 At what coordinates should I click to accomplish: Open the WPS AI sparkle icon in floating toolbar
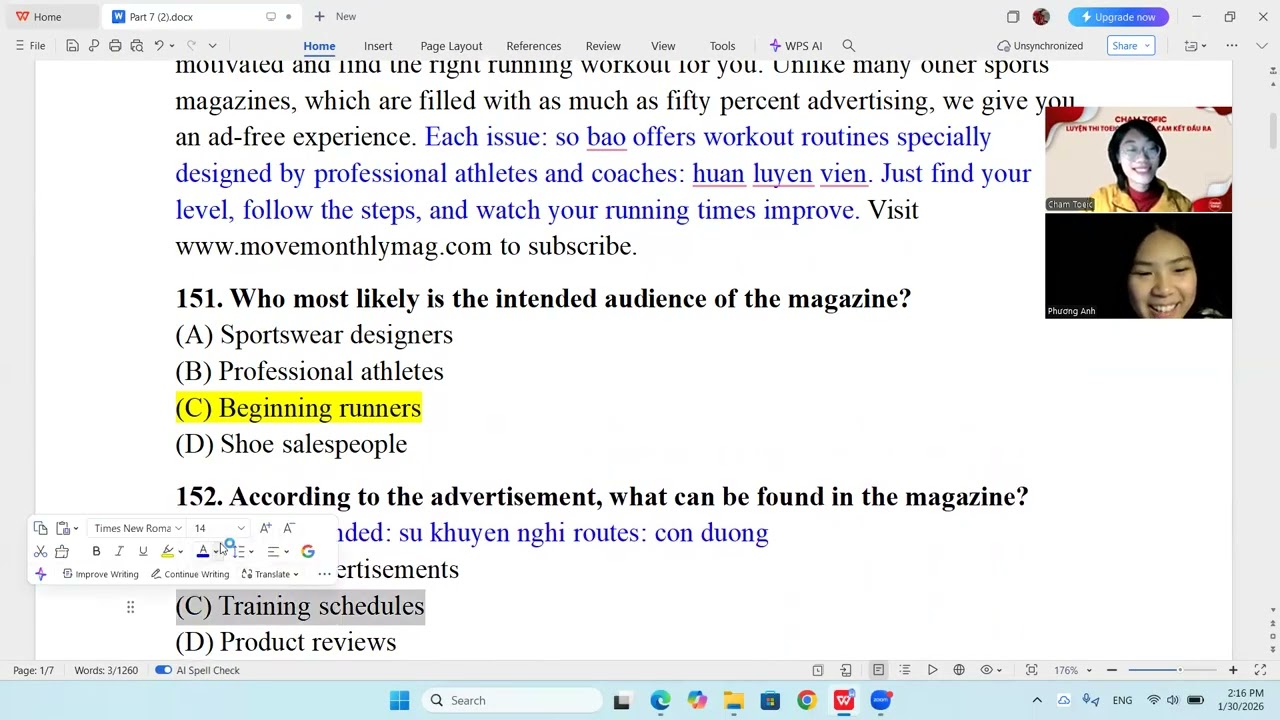[40, 574]
